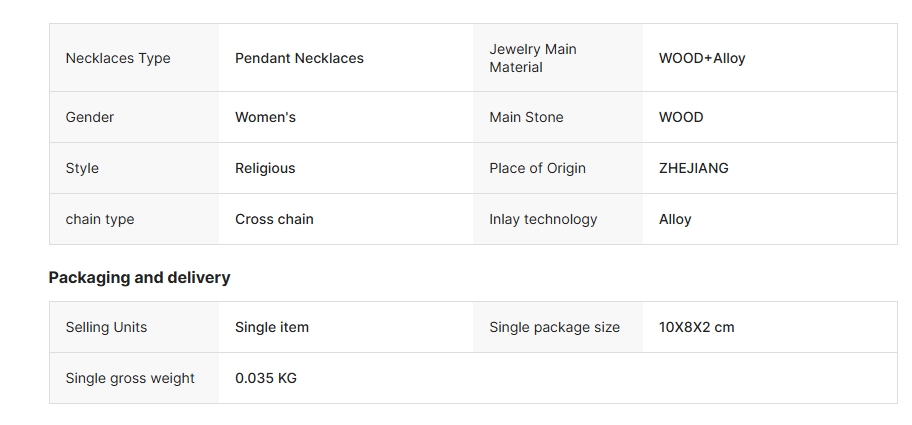Image resolution: width=912 pixels, height=425 pixels.
Task: Click the Gender attribute label
Action: 90,117
